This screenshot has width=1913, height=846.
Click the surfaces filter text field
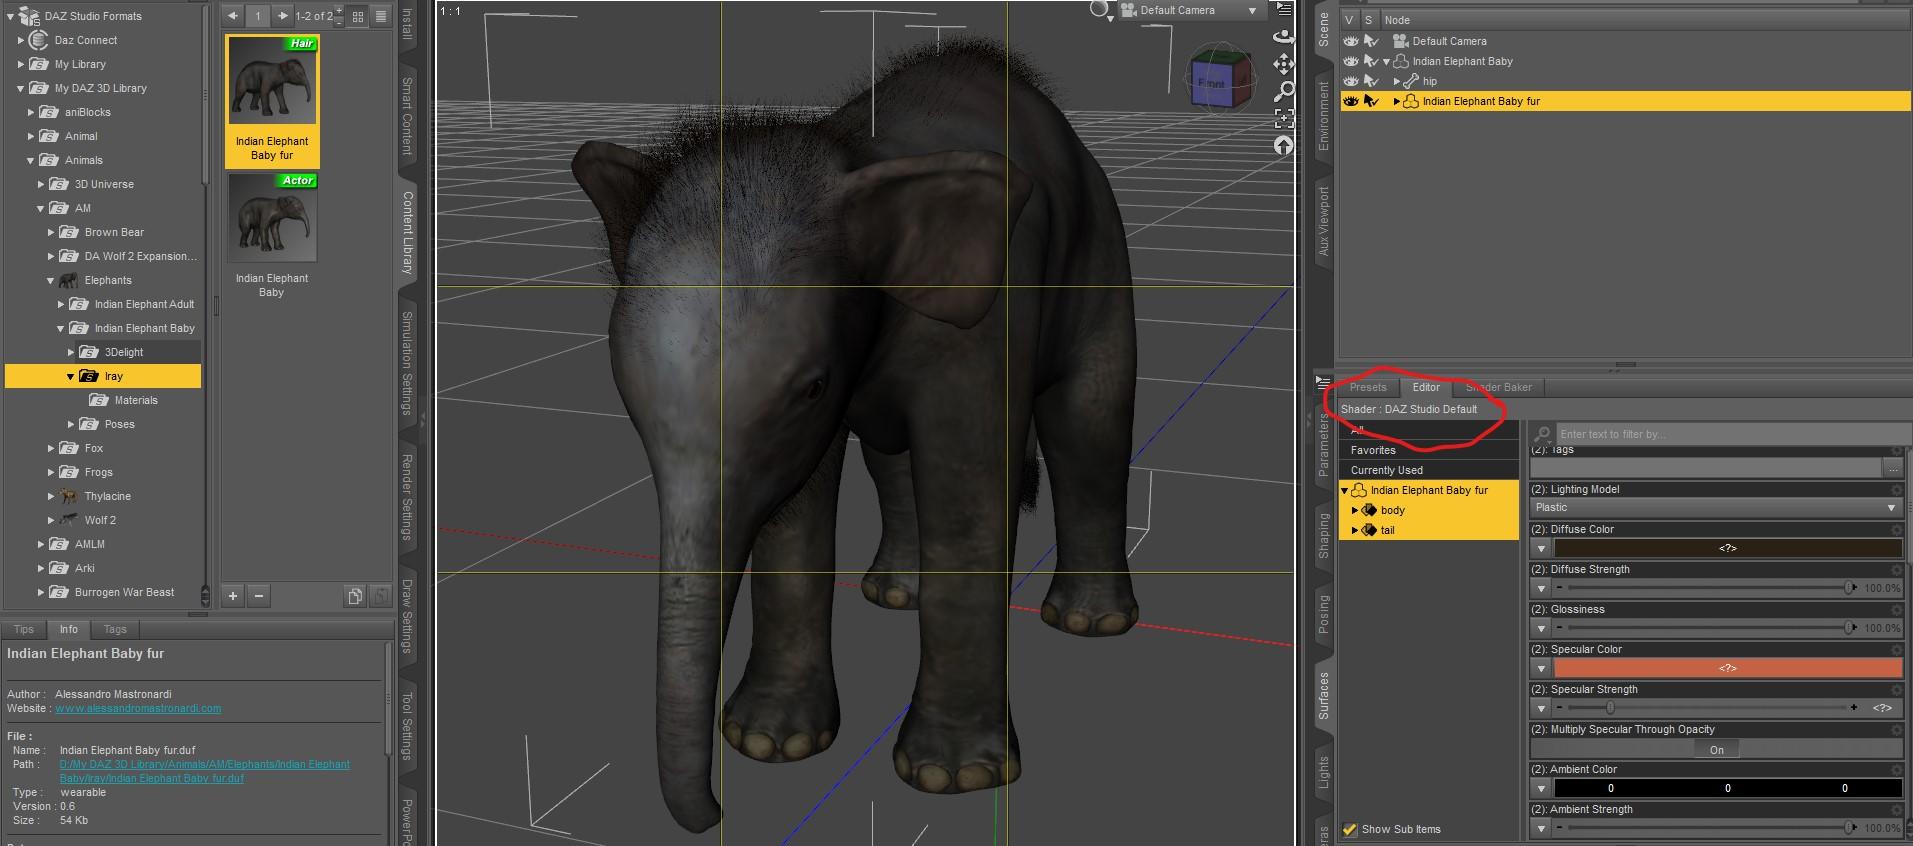[1731, 434]
